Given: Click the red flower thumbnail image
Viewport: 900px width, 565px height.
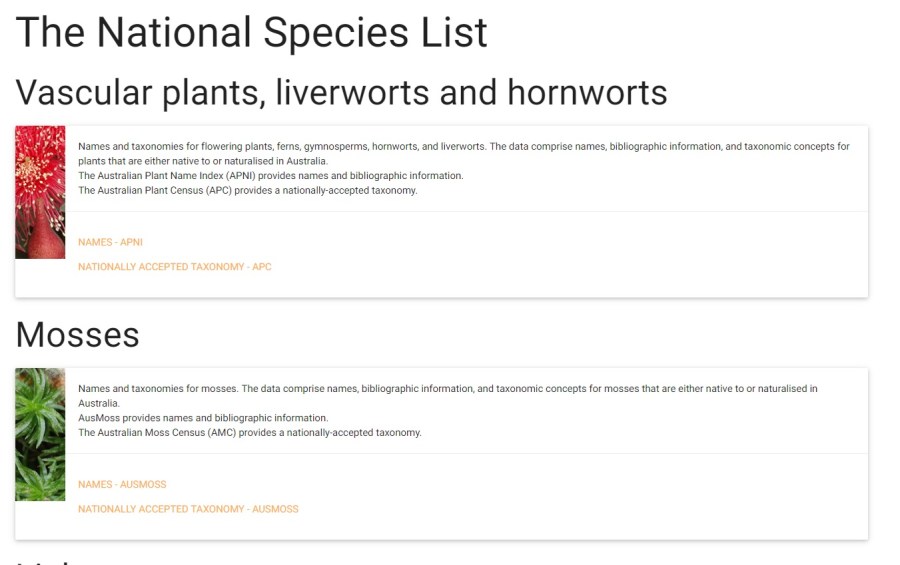Looking at the screenshot, I should (x=40, y=192).
